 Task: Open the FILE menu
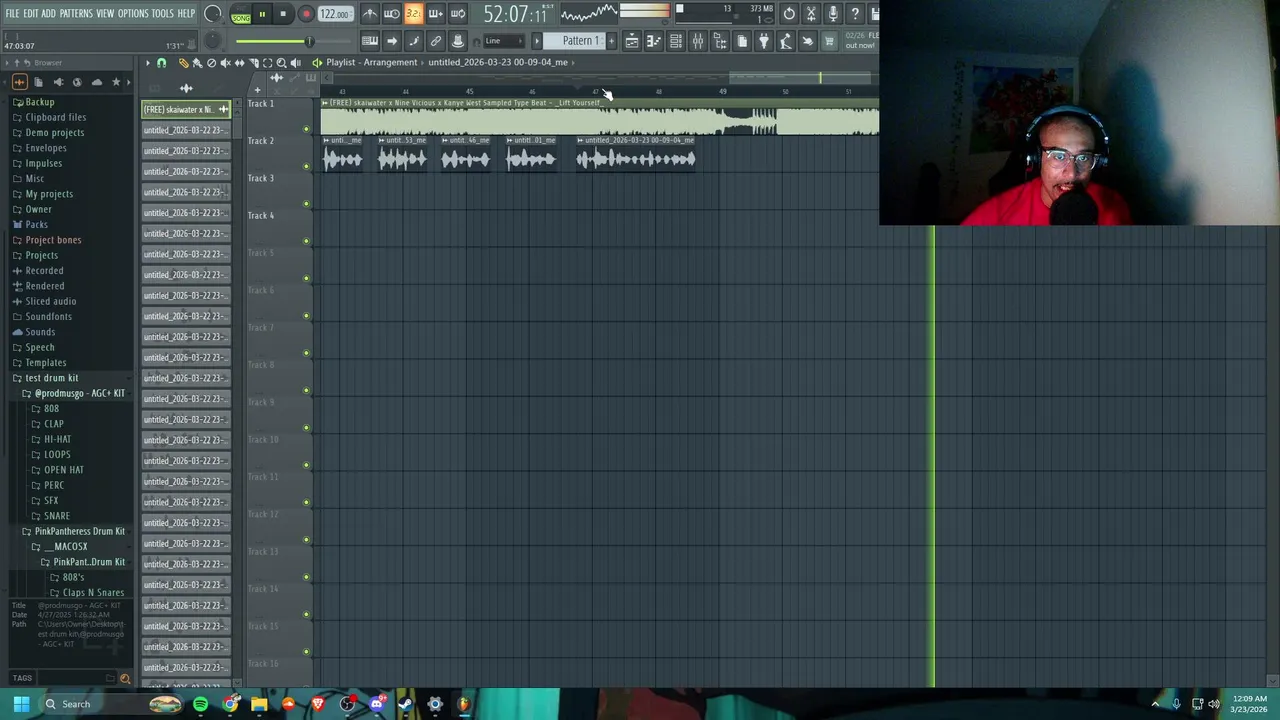[12, 13]
